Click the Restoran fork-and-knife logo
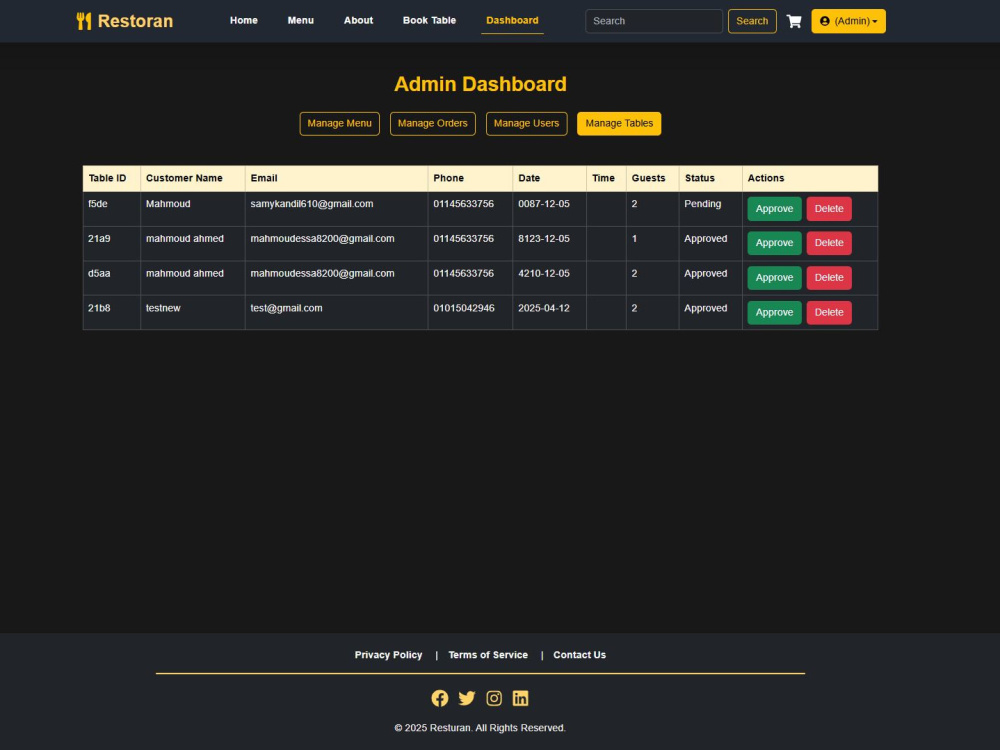Image resolution: width=1000 pixels, height=750 pixels. coord(84,21)
